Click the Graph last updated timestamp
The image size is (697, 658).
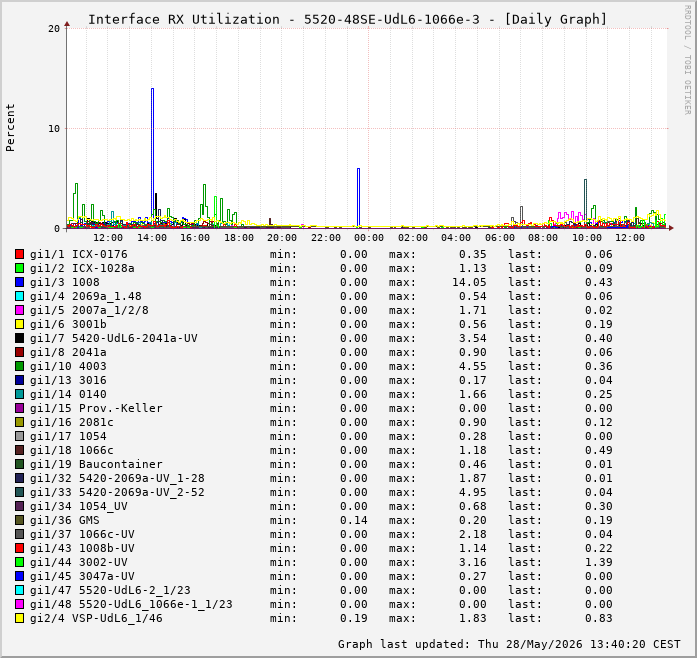point(509,644)
